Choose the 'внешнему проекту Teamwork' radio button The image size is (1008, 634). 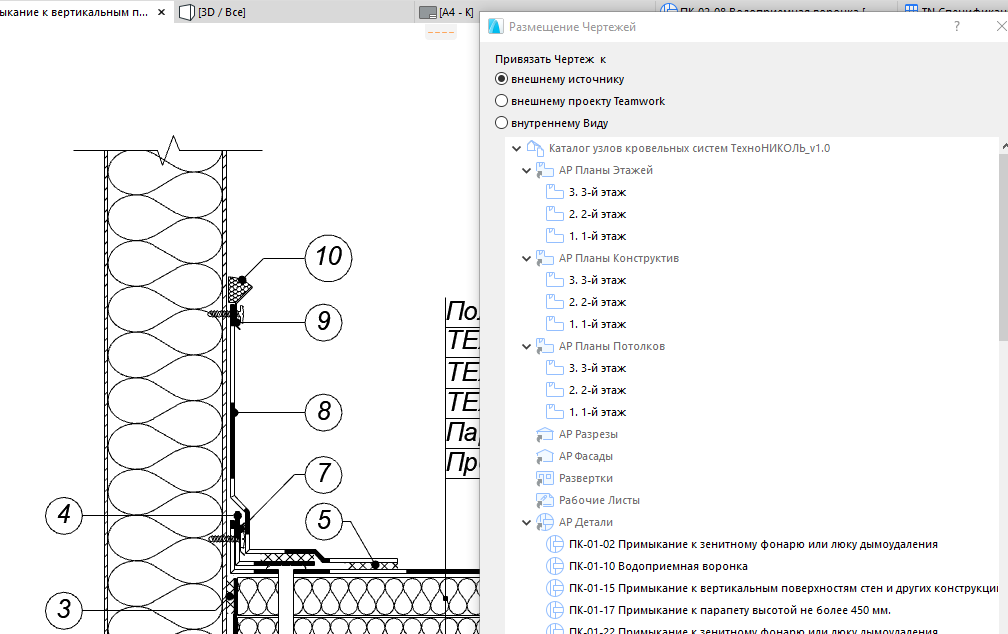502,101
